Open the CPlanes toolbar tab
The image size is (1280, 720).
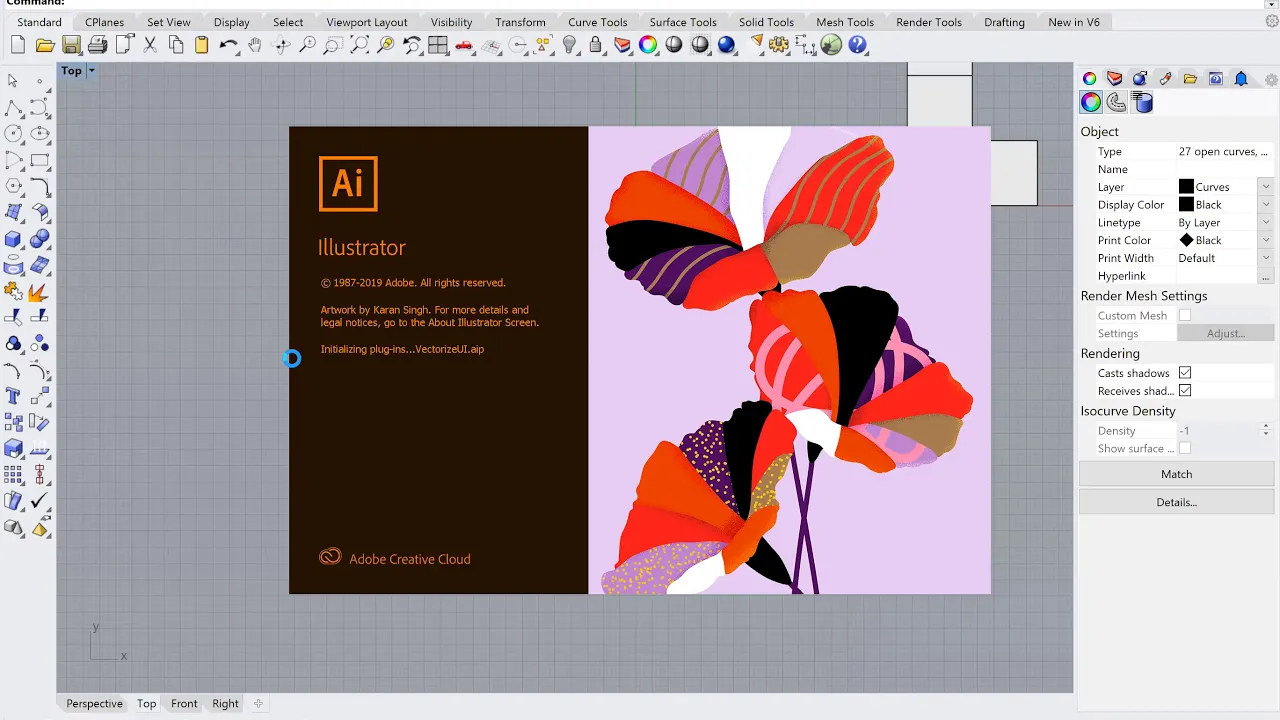pos(105,22)
